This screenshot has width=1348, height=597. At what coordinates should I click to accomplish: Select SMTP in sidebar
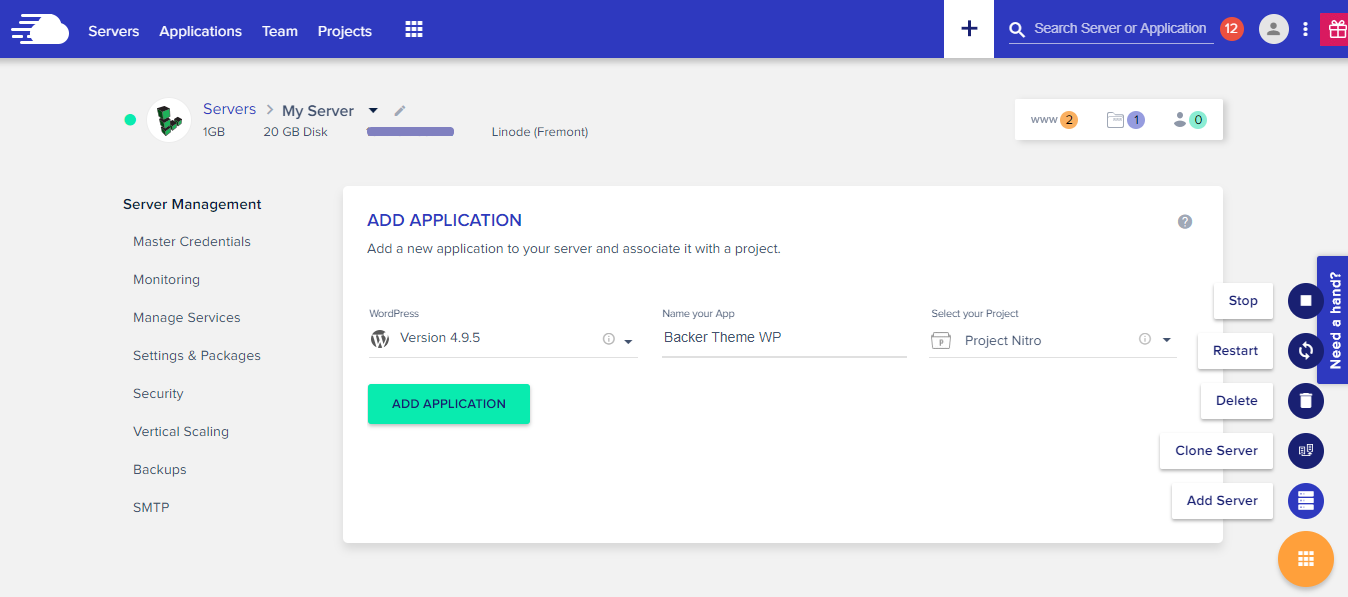pos(151,508)
